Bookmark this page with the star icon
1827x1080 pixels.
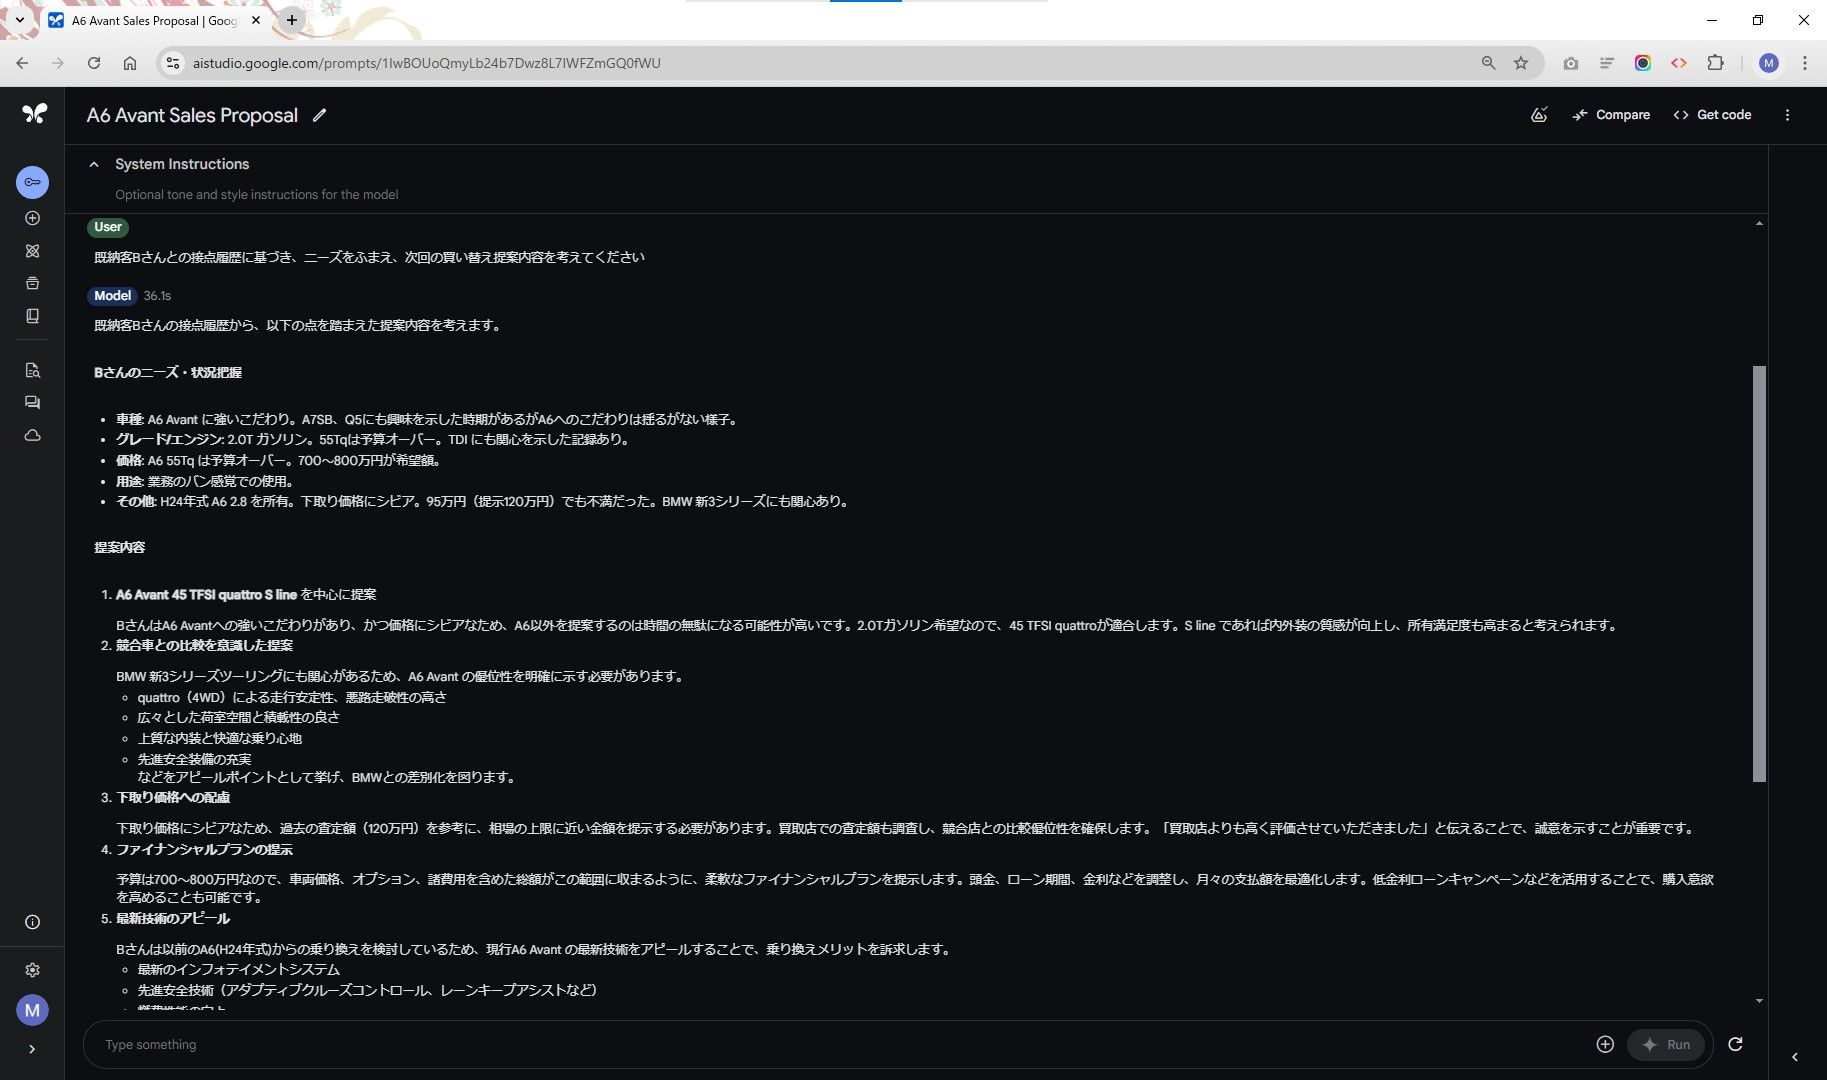coord(1521,63)
